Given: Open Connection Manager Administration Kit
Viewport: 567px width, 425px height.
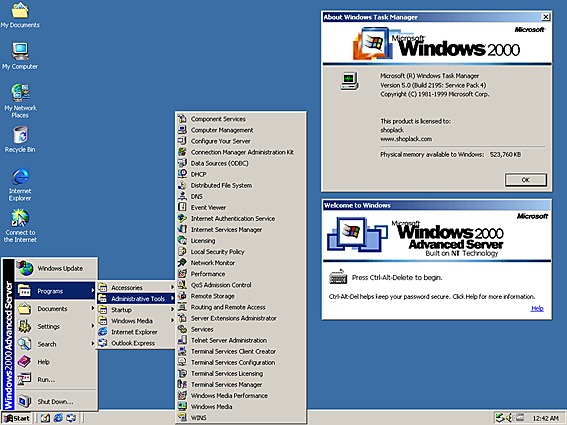Looking at the screenshot, I should click(x=241, y=152).
